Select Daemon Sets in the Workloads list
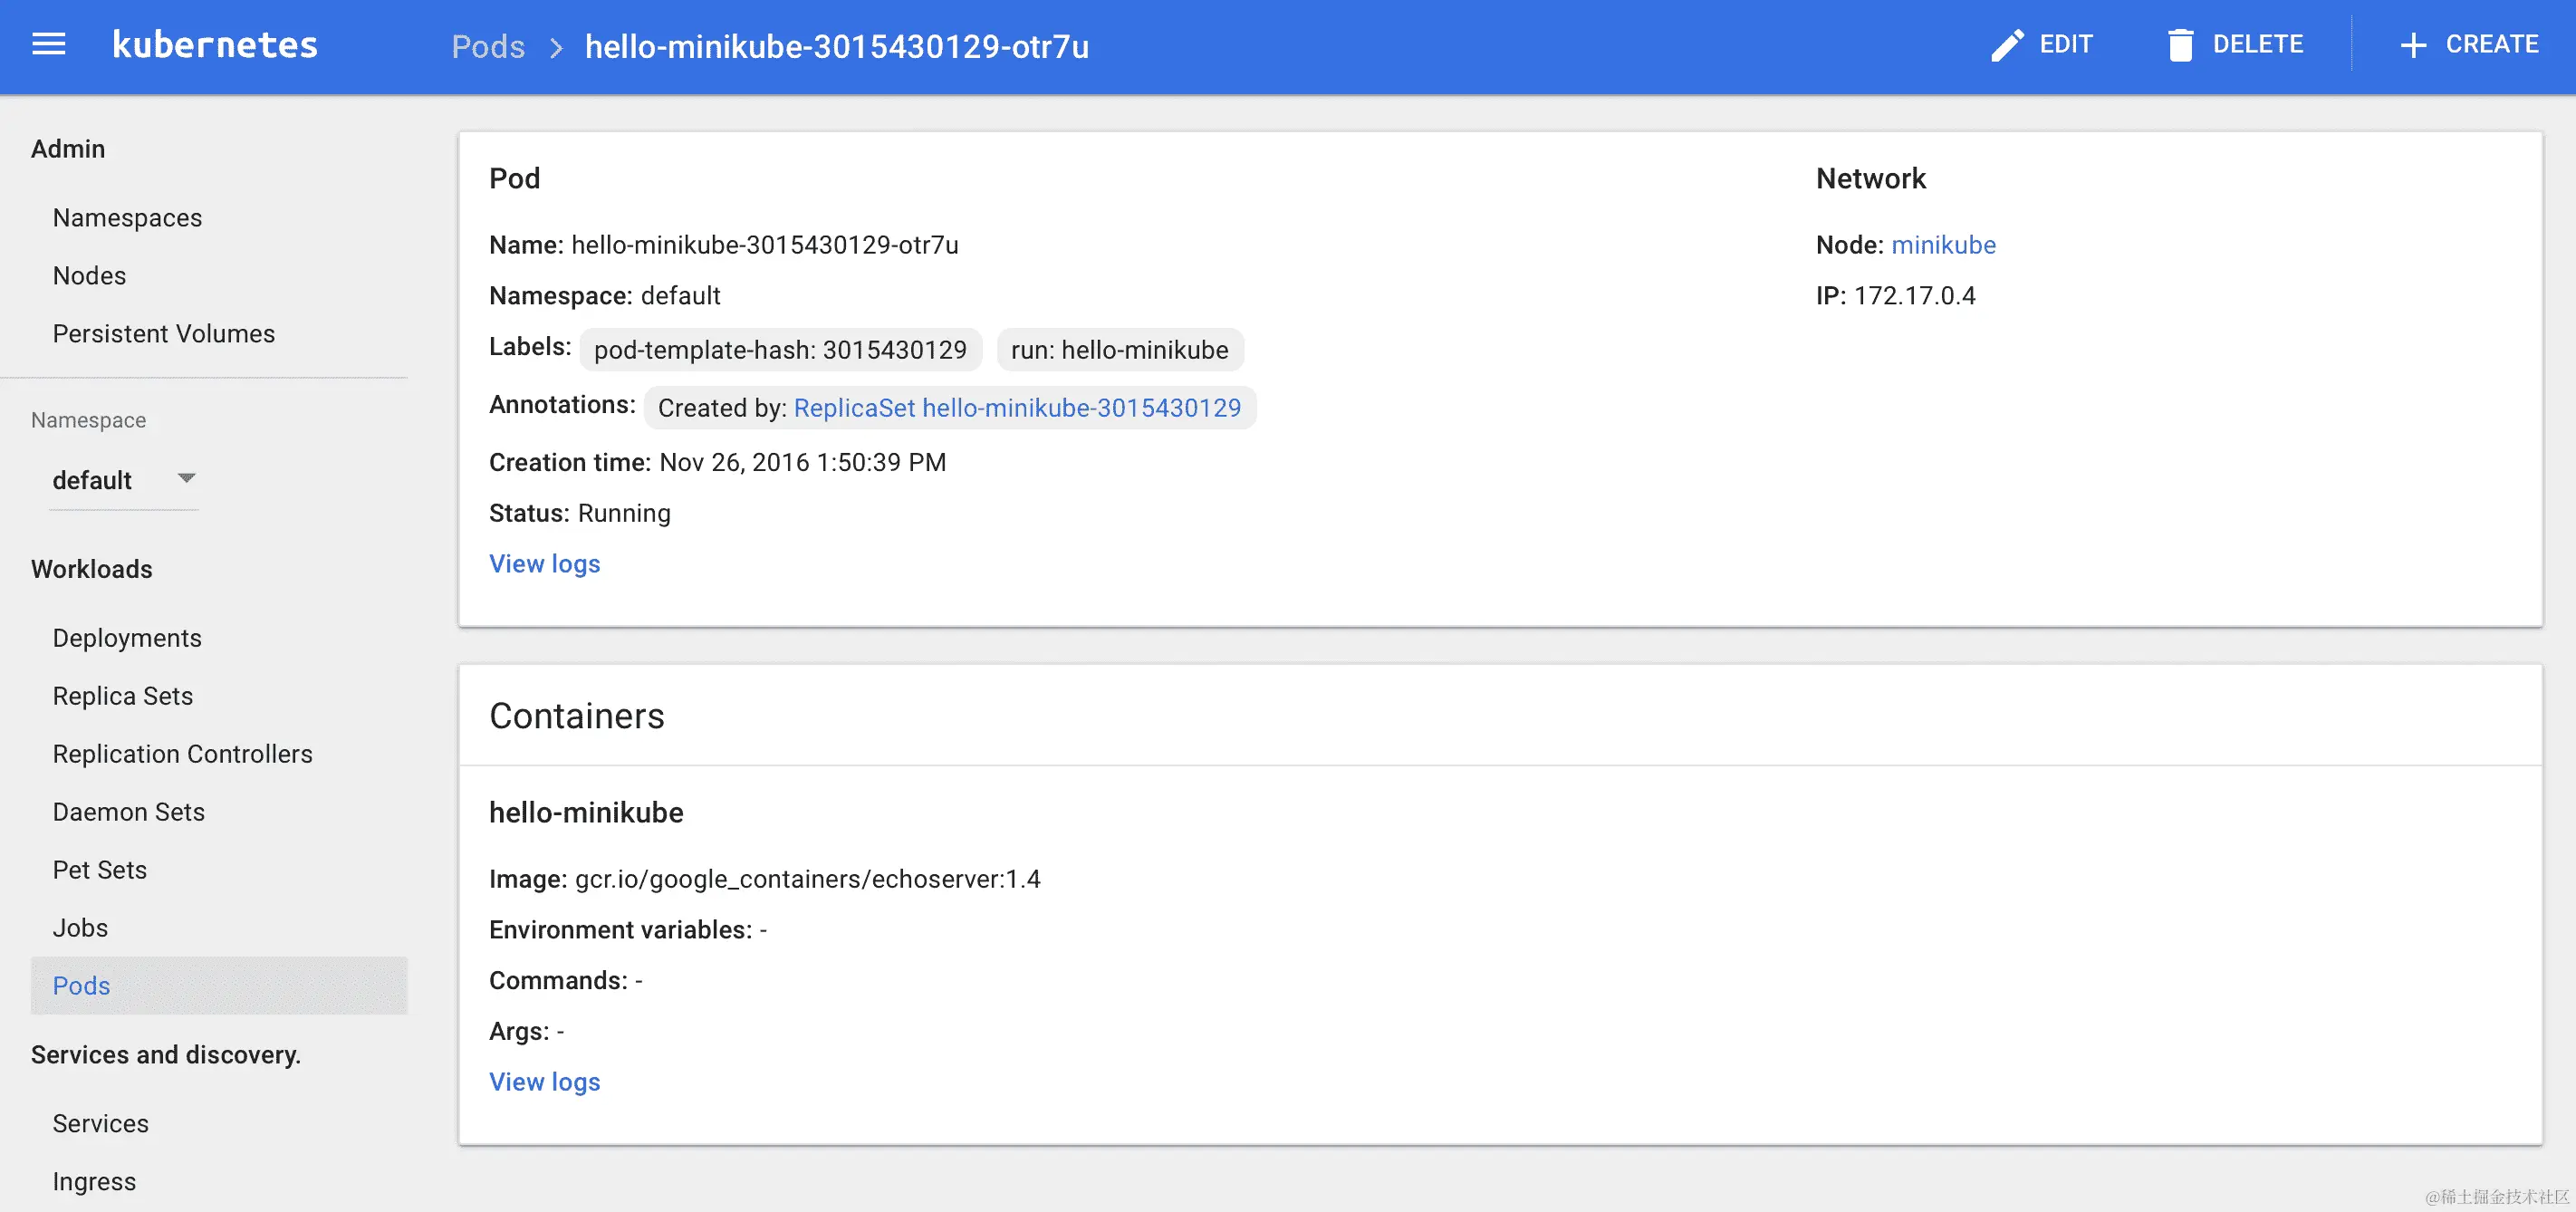2576x1212 pixels. coord(128,811)
